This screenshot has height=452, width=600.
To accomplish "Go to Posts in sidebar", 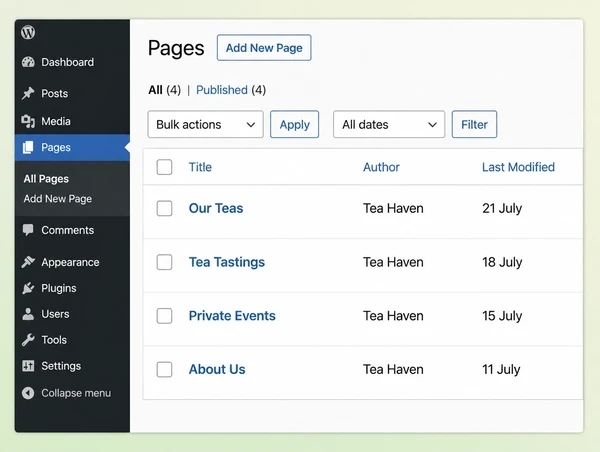I will click(x=54, y=93).
